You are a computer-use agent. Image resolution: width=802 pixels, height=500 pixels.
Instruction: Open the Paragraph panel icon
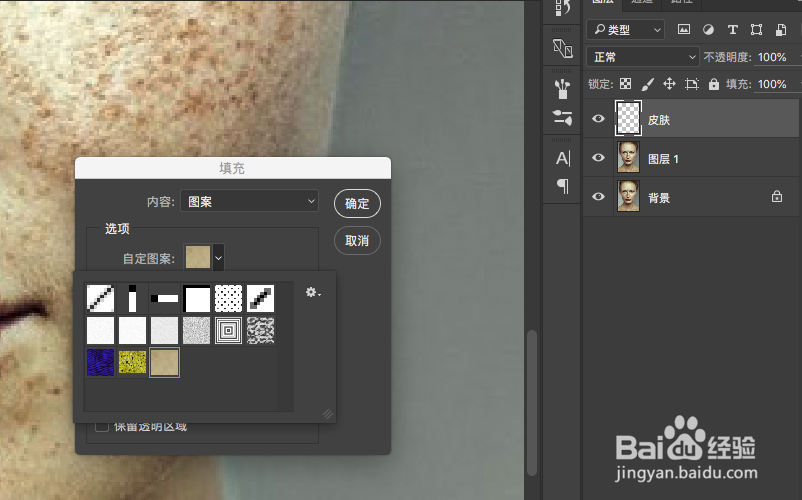(563, 186)
